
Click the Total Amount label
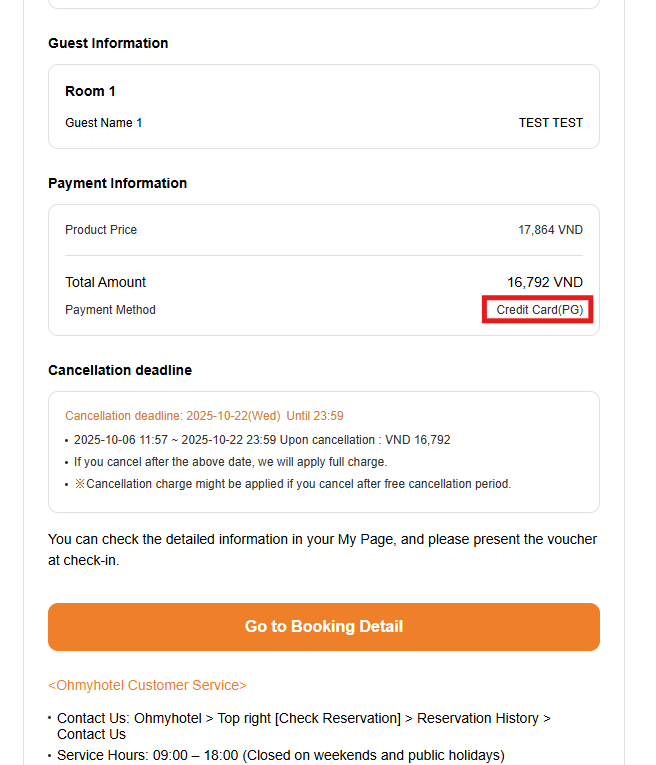click(105, 282)
